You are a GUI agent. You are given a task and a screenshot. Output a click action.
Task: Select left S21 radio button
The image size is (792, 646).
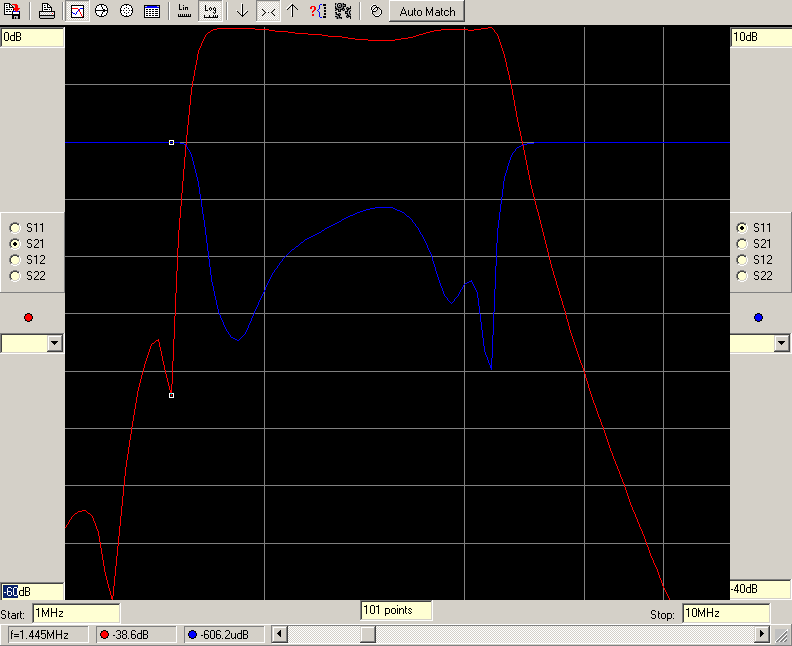click(x=15, y=244)
